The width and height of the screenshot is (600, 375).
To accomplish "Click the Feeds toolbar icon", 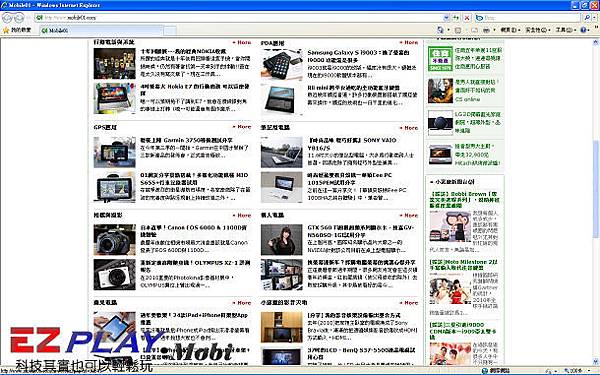I will pos(458,30).
